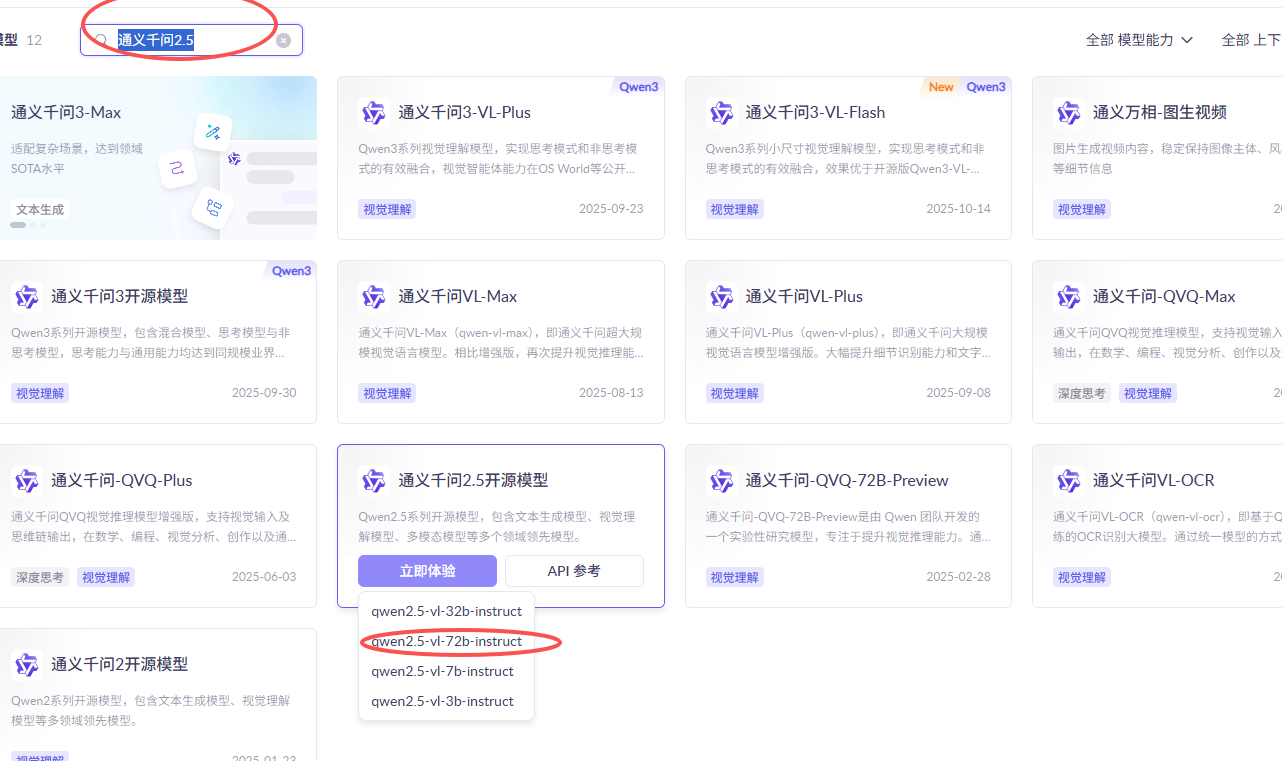Image resolution: width=1282 pixels, height=761 pixels.
Task: Click the 通义千问VL-Max model icon
Action: pos(373,296)
